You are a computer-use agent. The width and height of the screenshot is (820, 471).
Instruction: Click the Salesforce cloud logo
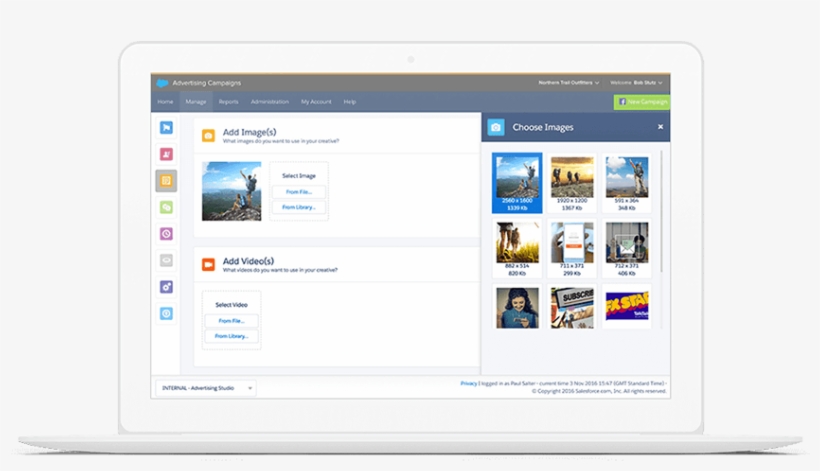click(x=162, y=83)
